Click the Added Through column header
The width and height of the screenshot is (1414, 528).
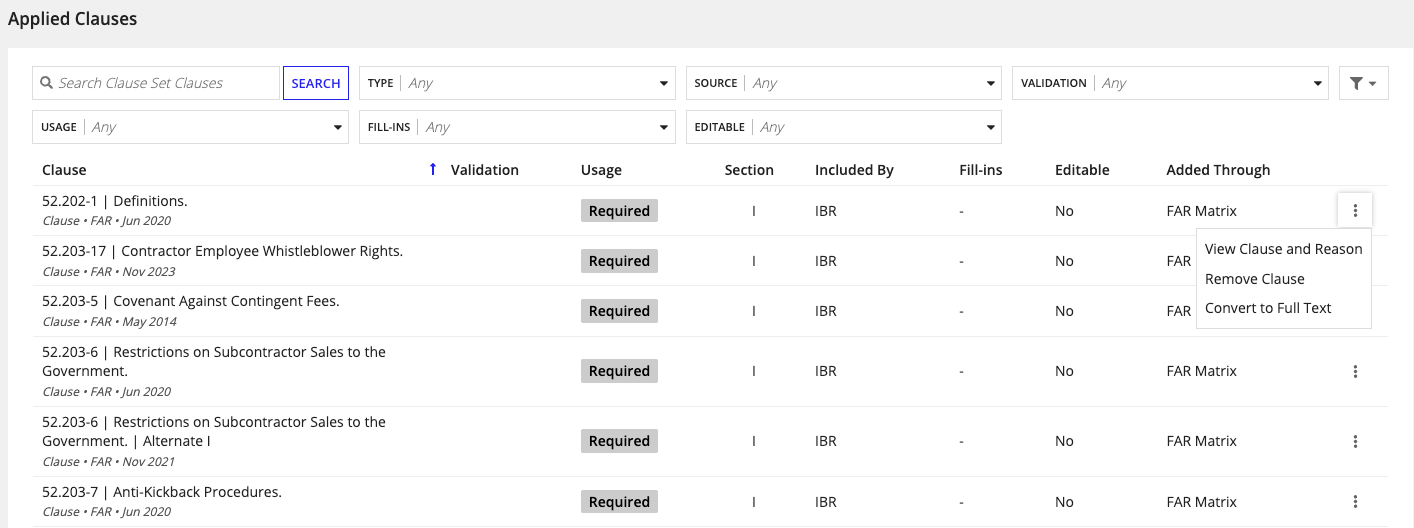1218,170
